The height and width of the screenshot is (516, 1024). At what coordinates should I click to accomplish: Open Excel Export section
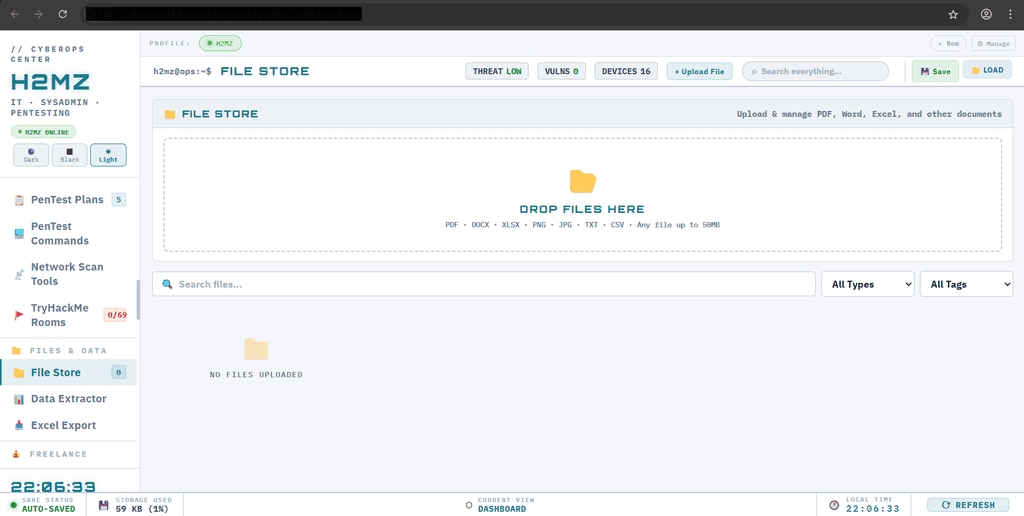[69, 425]
